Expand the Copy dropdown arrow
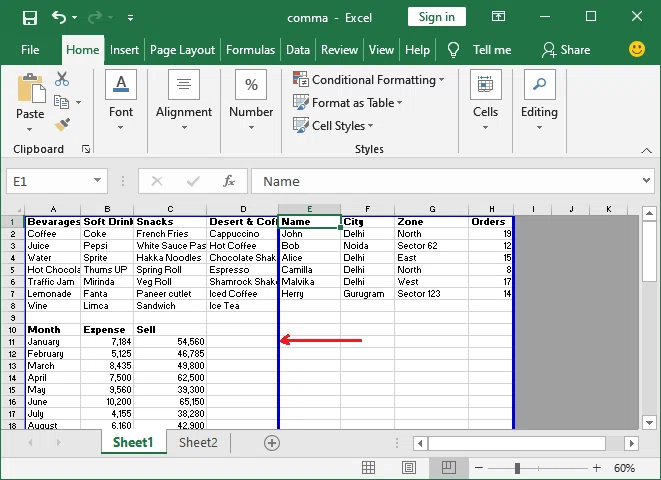Screen dimensions: 661x480 [x=79, y=102]
